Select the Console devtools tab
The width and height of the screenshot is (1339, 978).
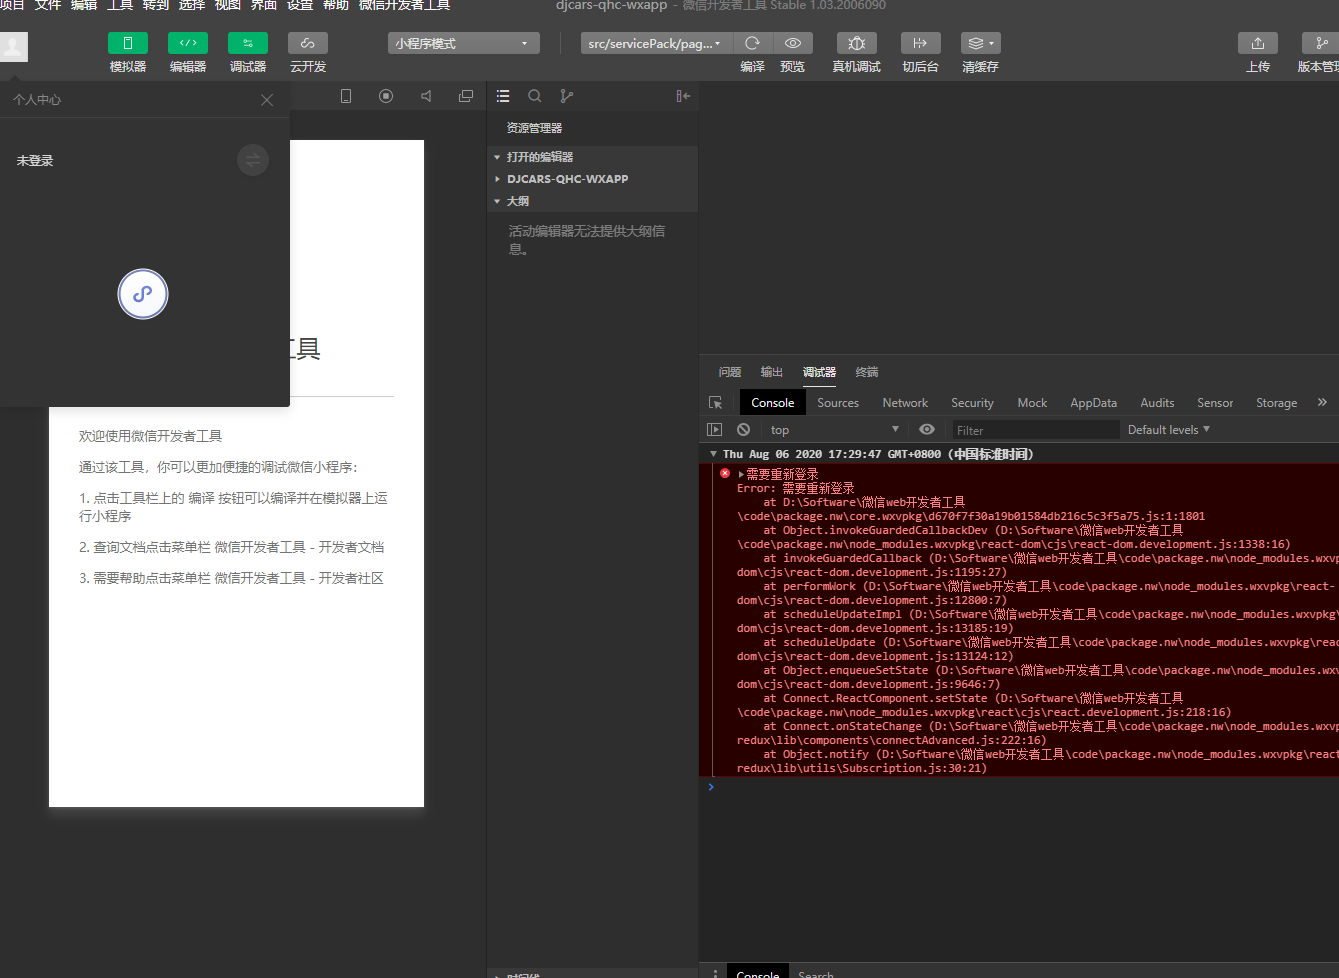click(x=773, y=403)
